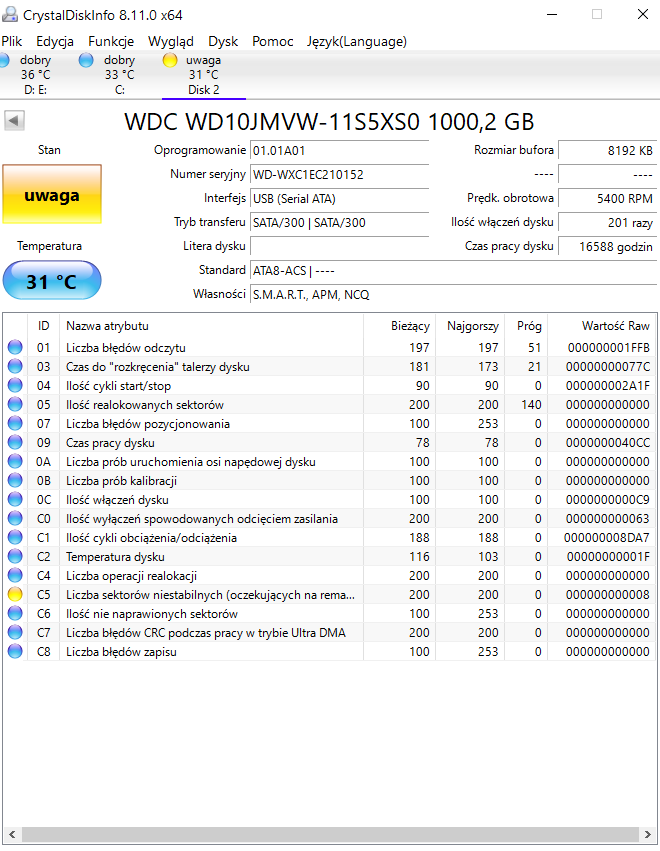Open the Pomoc menu
Viewport: 660px width, 851px height.
pyautogui.click(x=272, y=41)
